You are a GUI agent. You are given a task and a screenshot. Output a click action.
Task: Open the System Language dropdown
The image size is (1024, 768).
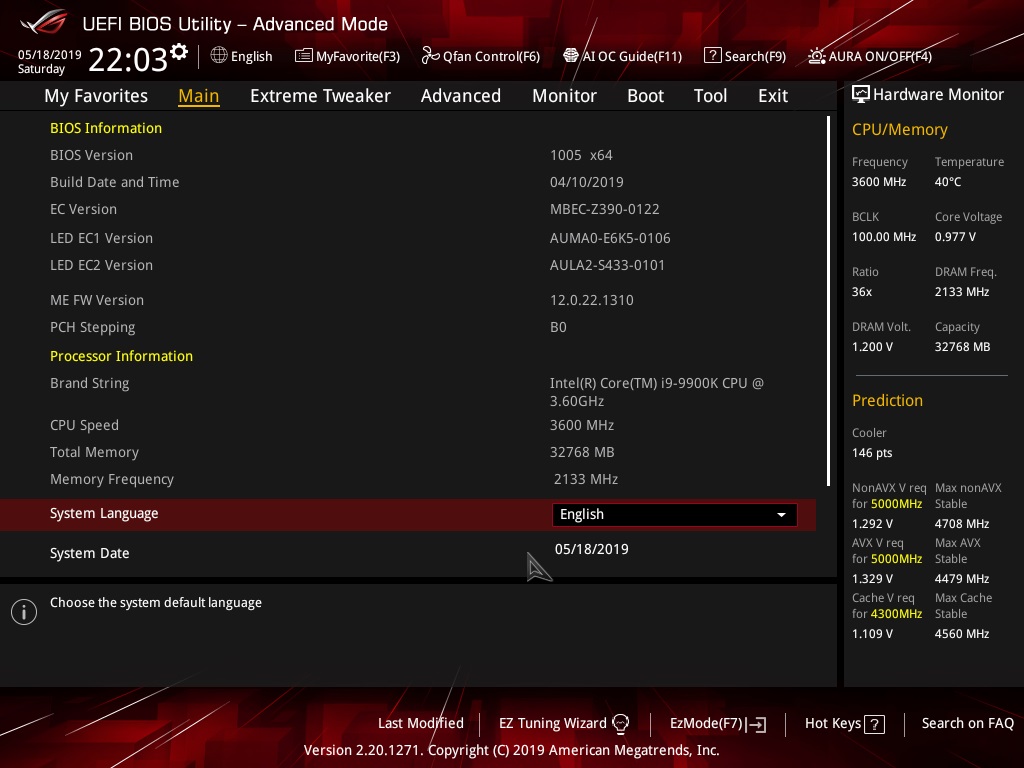(675, 515)
